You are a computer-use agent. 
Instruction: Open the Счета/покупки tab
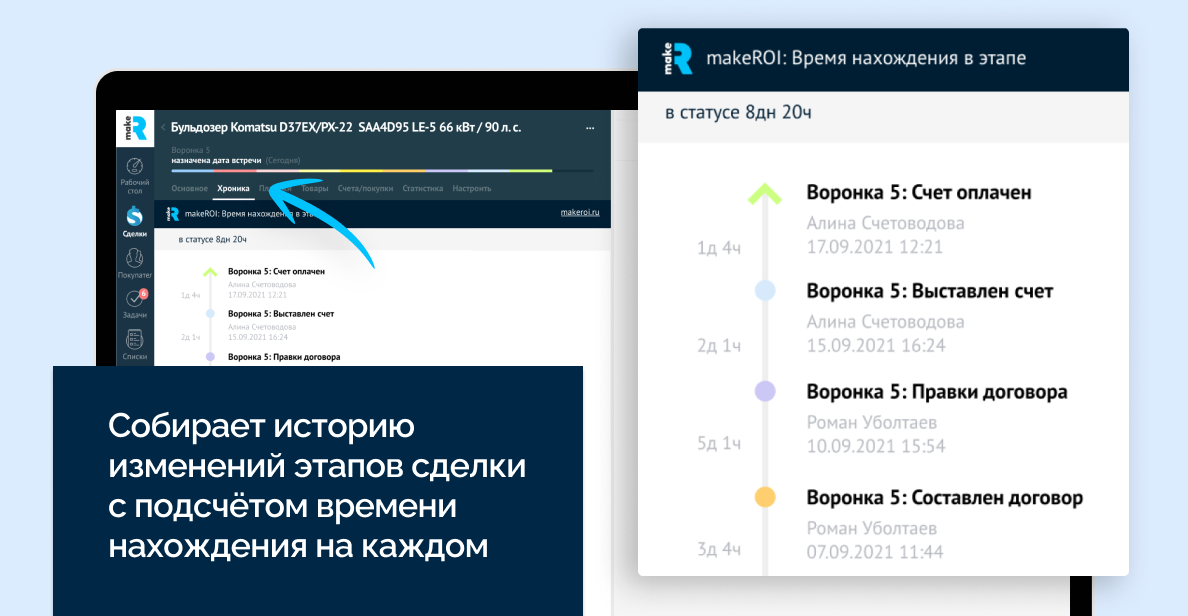(365, 188)
